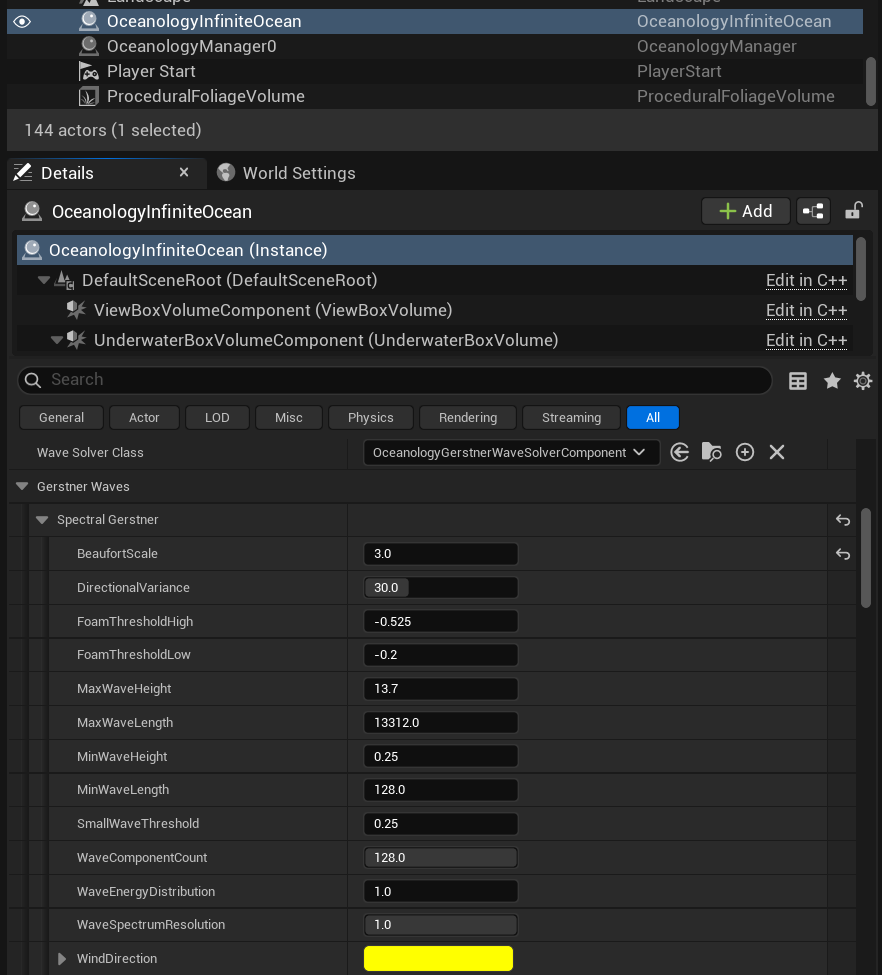882x975 pixels.
Task: Create new asset with the plus icon
Action: 744,452
